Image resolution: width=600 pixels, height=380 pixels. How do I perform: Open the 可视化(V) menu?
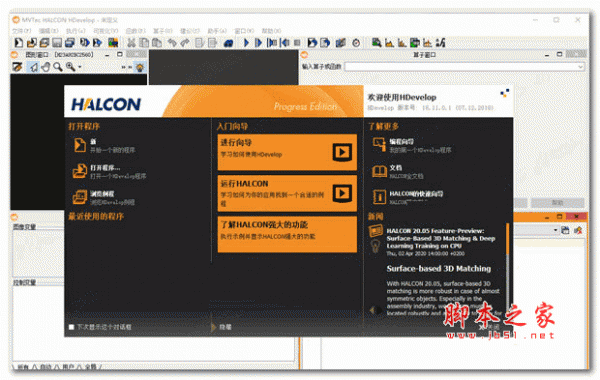[106, 31]
